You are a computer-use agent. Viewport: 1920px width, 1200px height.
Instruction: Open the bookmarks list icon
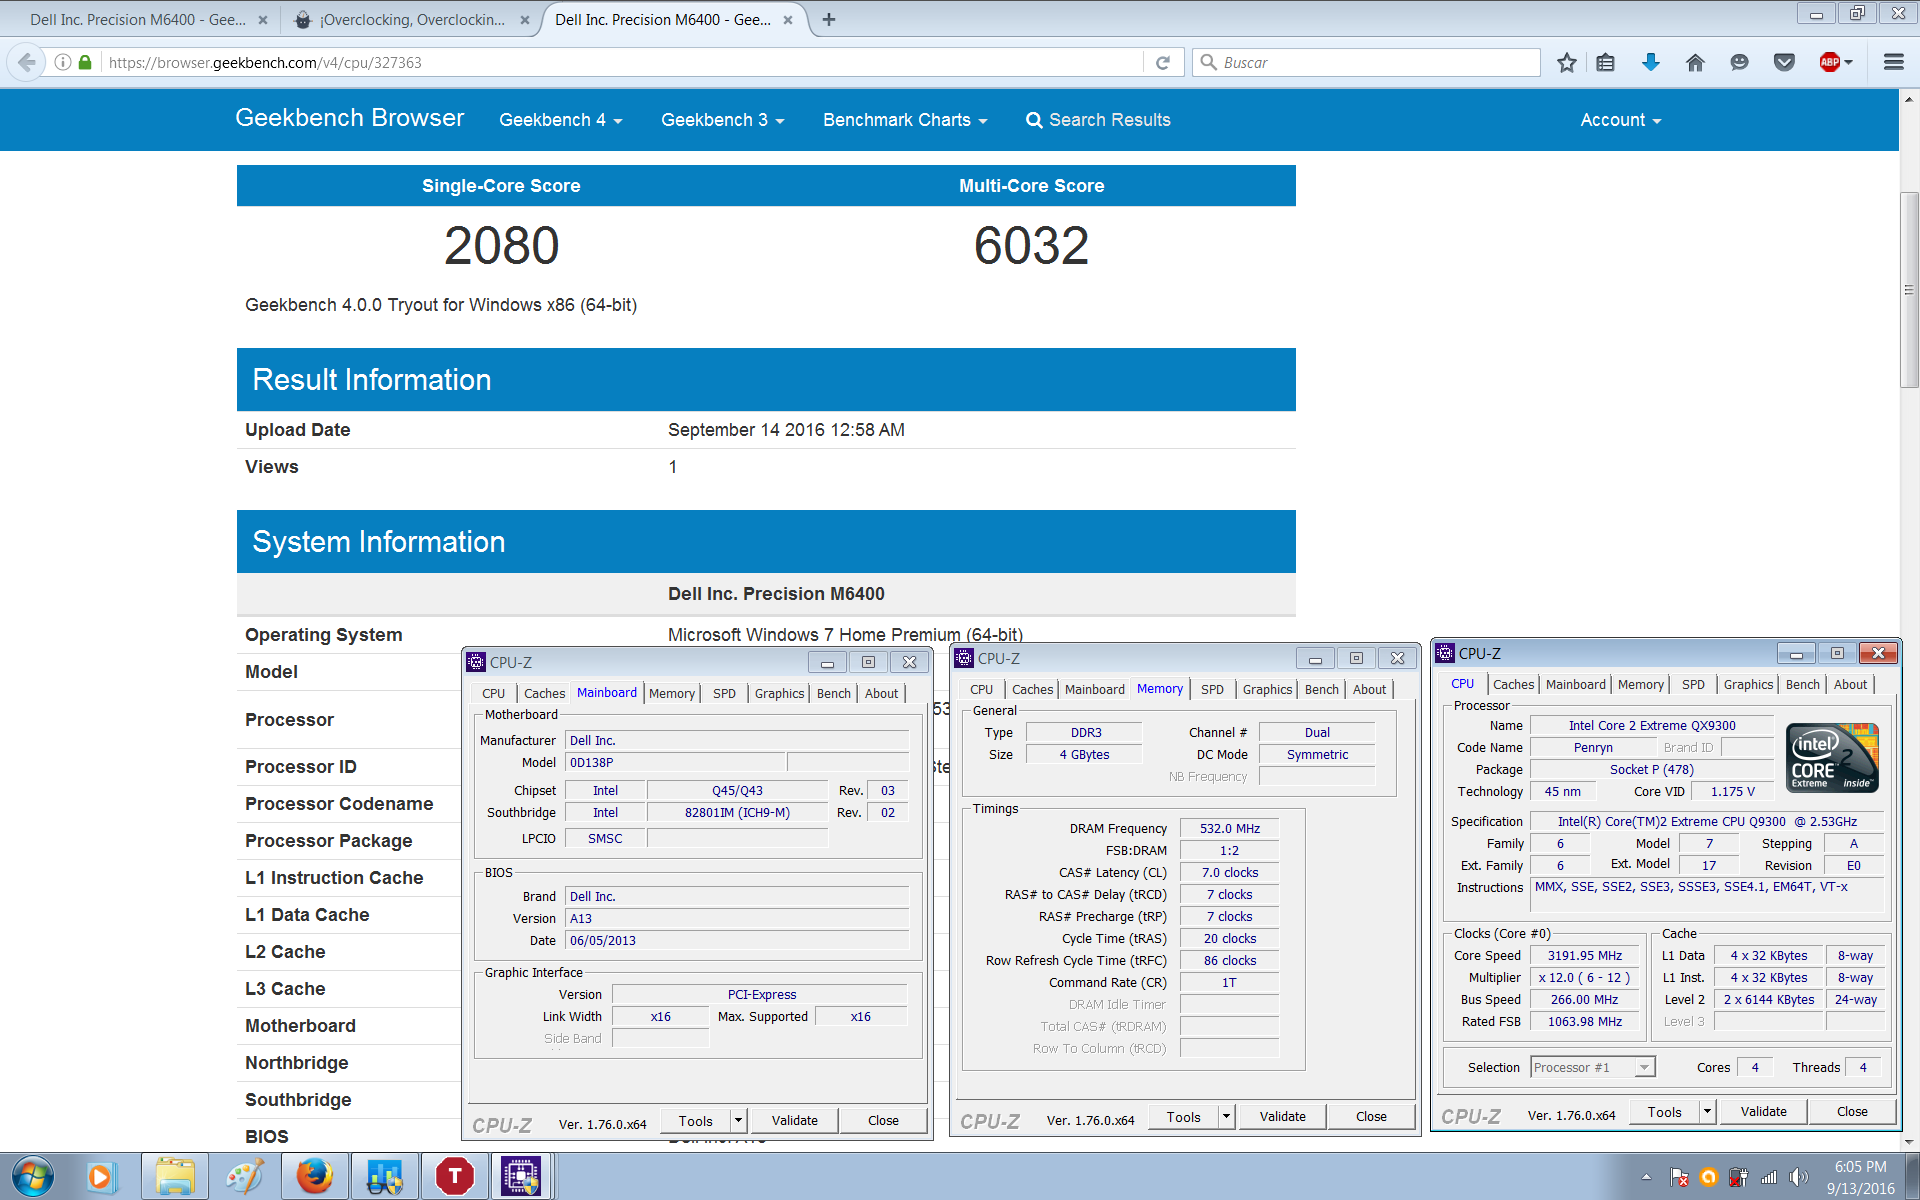1606,63
